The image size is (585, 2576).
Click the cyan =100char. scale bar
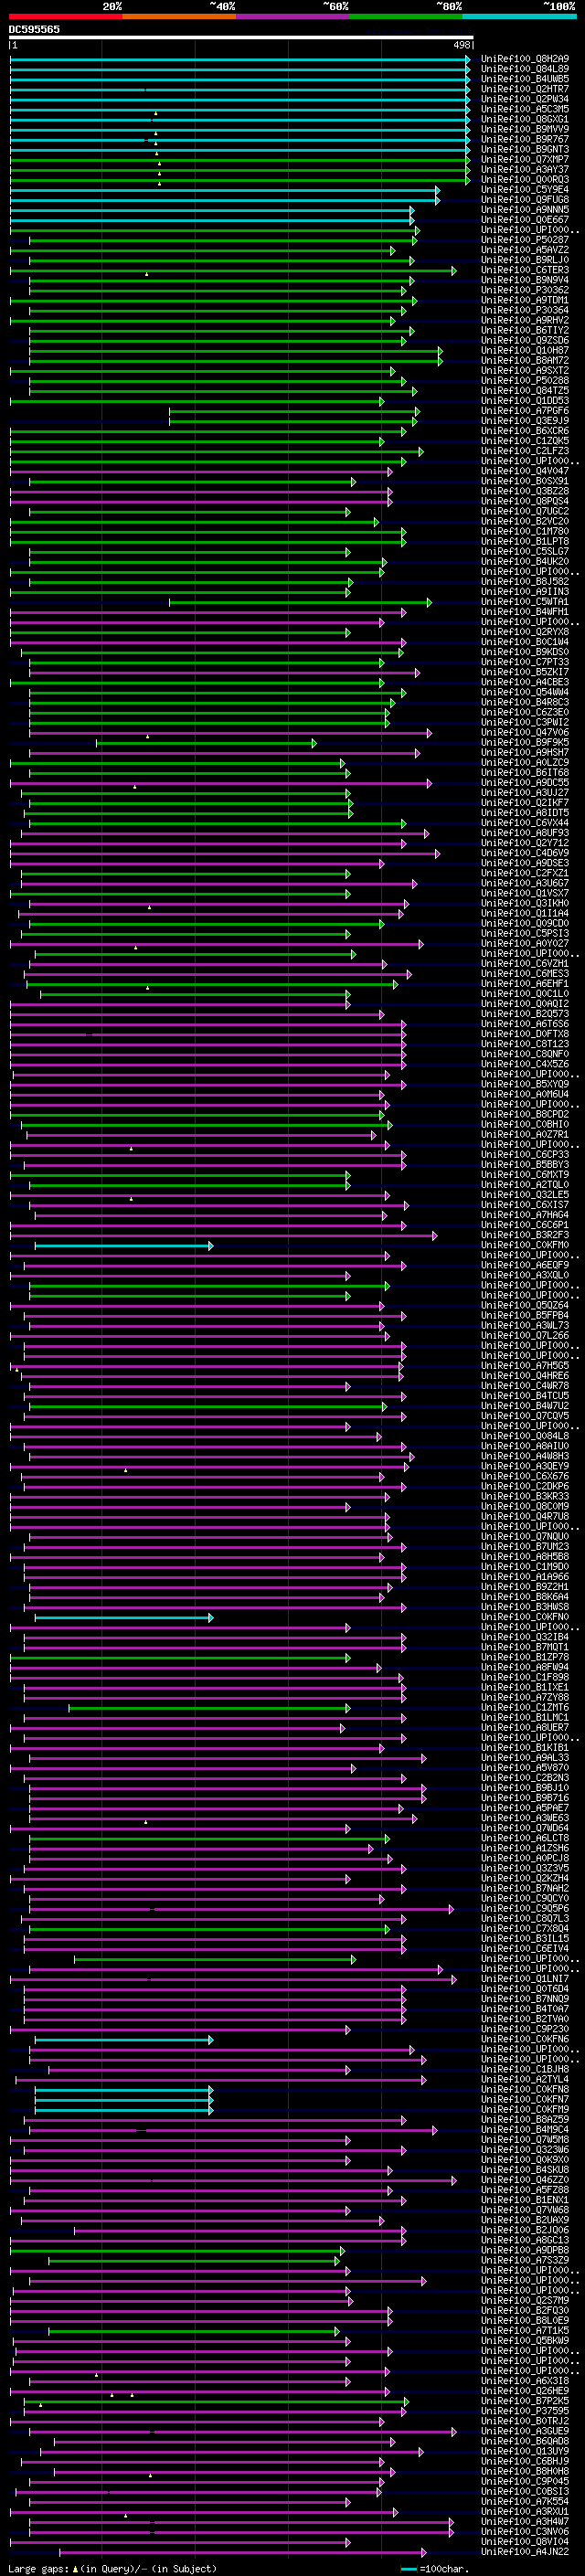tap(408, 2569)
